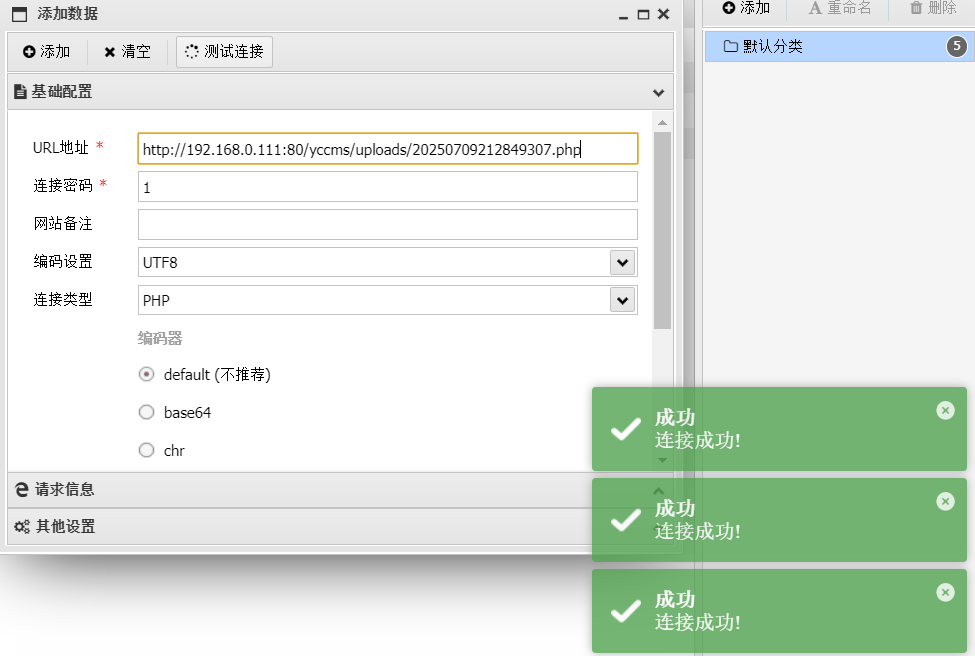
Task: Select the base64 encoder option
Action: click(146, 412)
